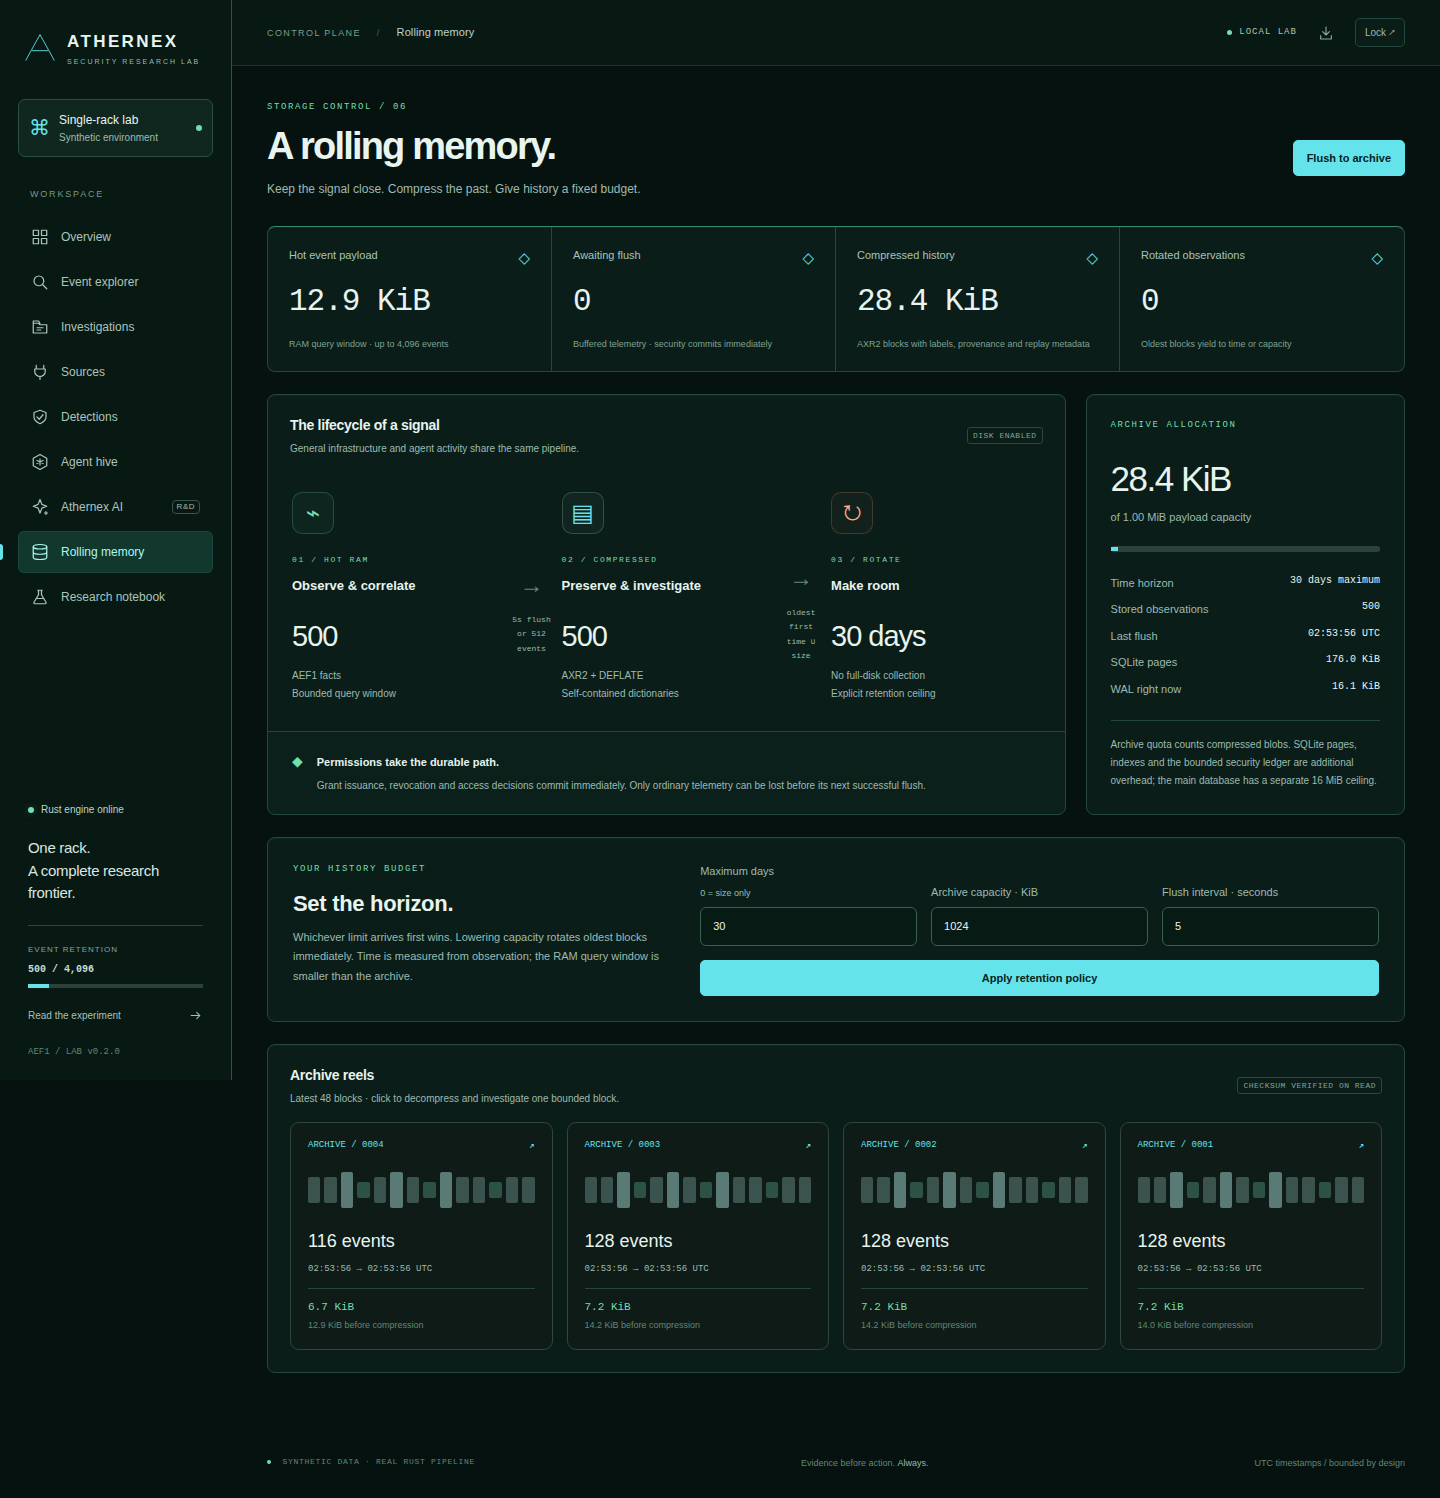Click the Hot RAM lifecycle stage icon
Screen dimensions: 1440x1498
pyautogui.click(x=313, y=513)
